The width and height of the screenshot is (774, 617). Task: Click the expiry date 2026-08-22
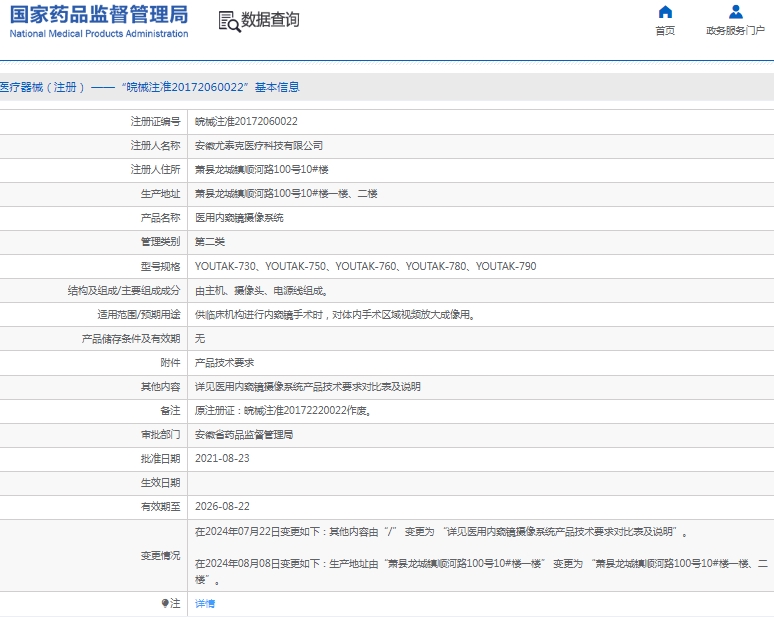222,507
